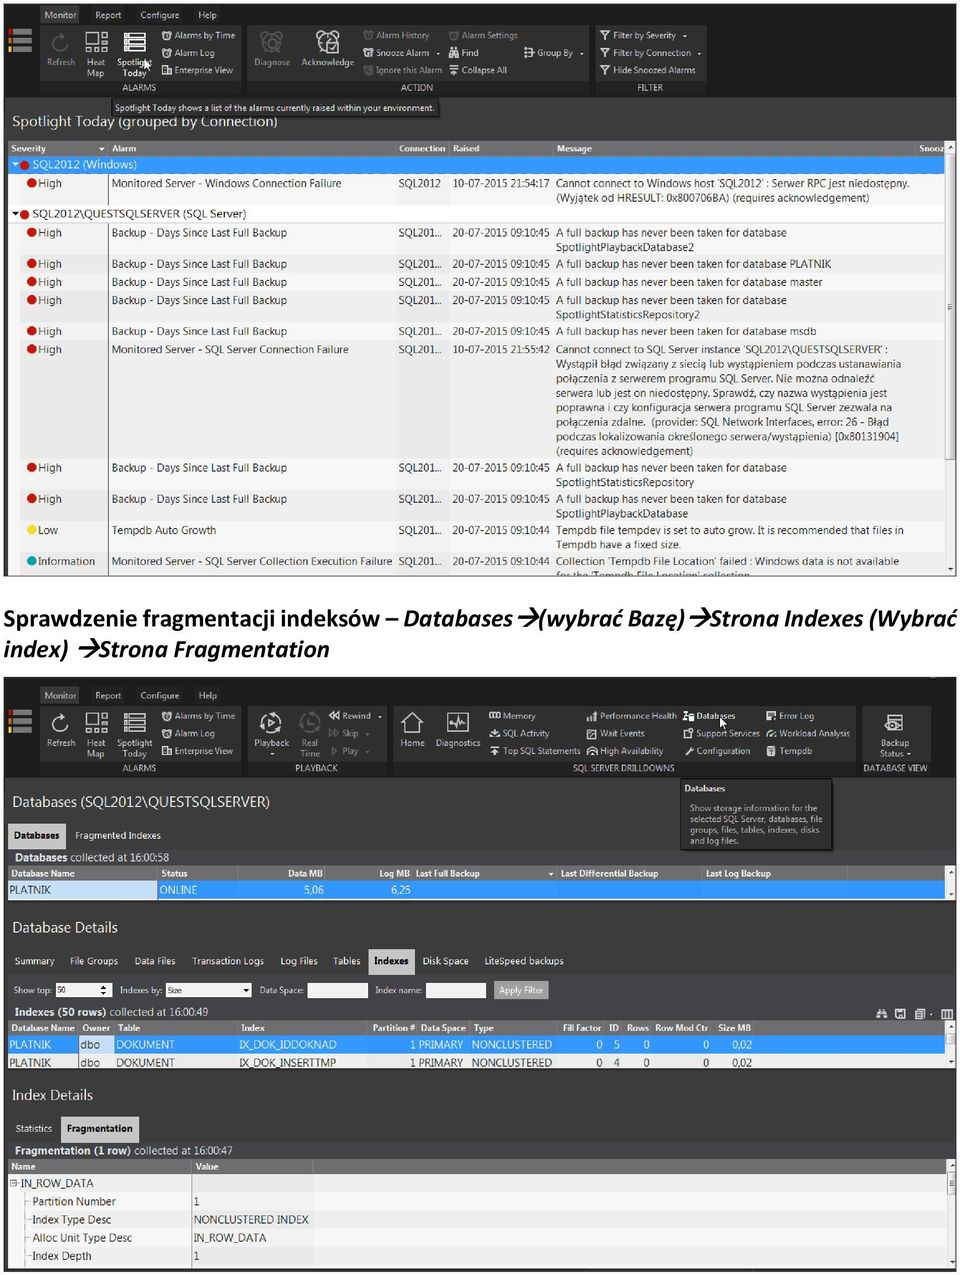Open the Error Log drilldown

790,716
